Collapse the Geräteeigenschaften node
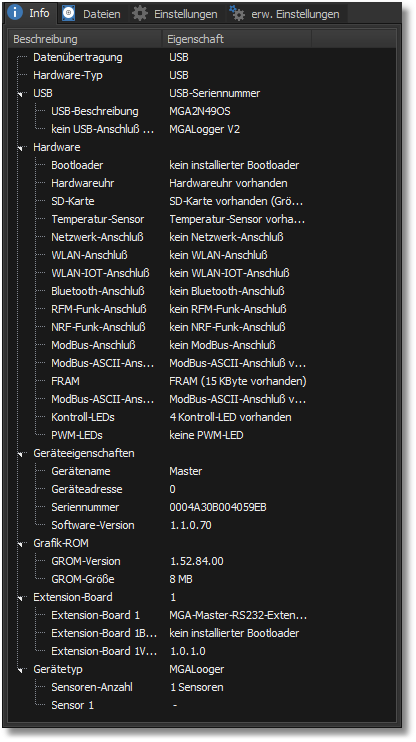This screenshot has width=416, height=742. (x=21, y=454)
